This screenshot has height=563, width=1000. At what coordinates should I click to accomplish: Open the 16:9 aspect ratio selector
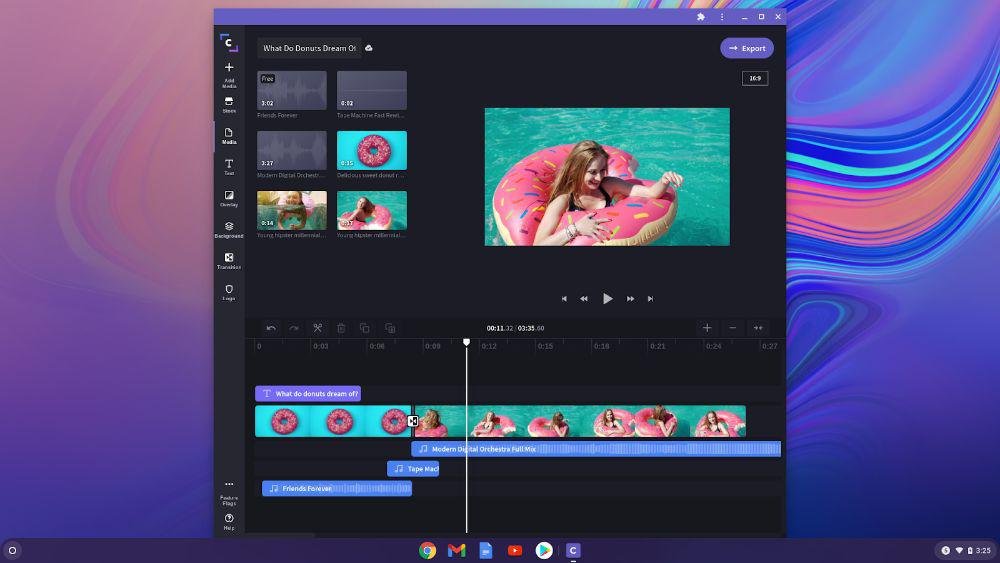tap(755, 78)
